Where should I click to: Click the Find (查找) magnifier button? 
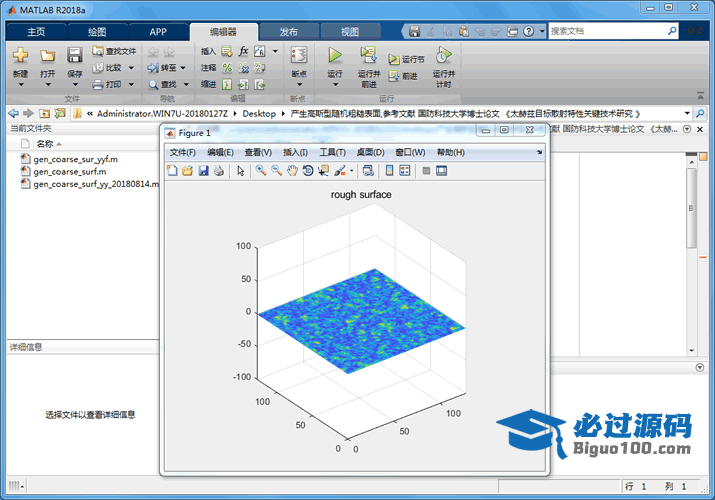(x=163, y=85)
